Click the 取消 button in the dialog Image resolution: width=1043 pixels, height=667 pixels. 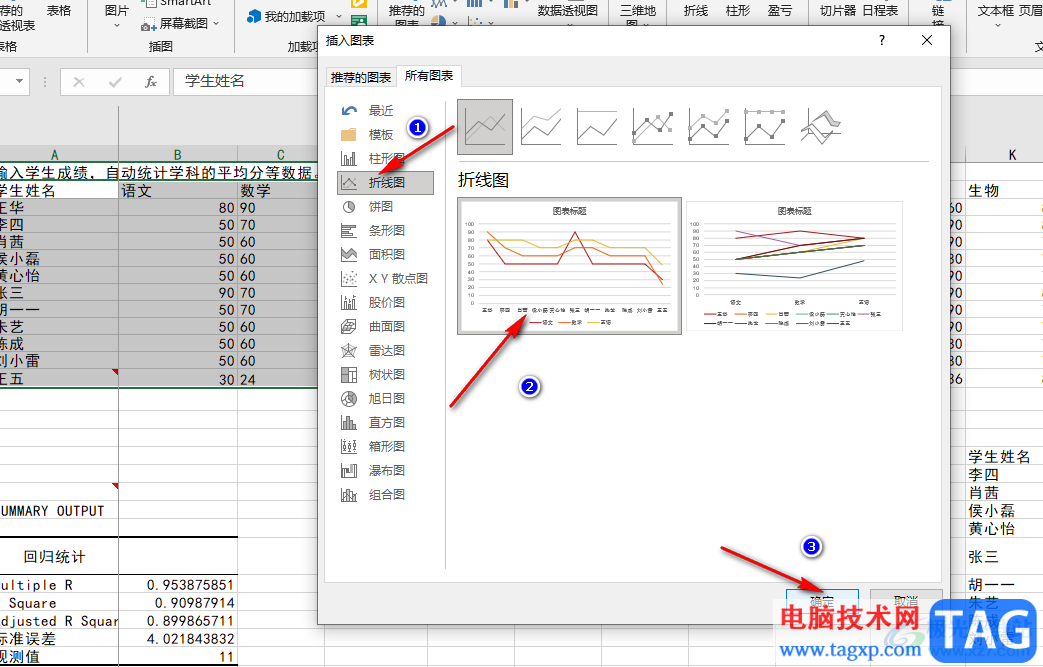tap(906, 600)
